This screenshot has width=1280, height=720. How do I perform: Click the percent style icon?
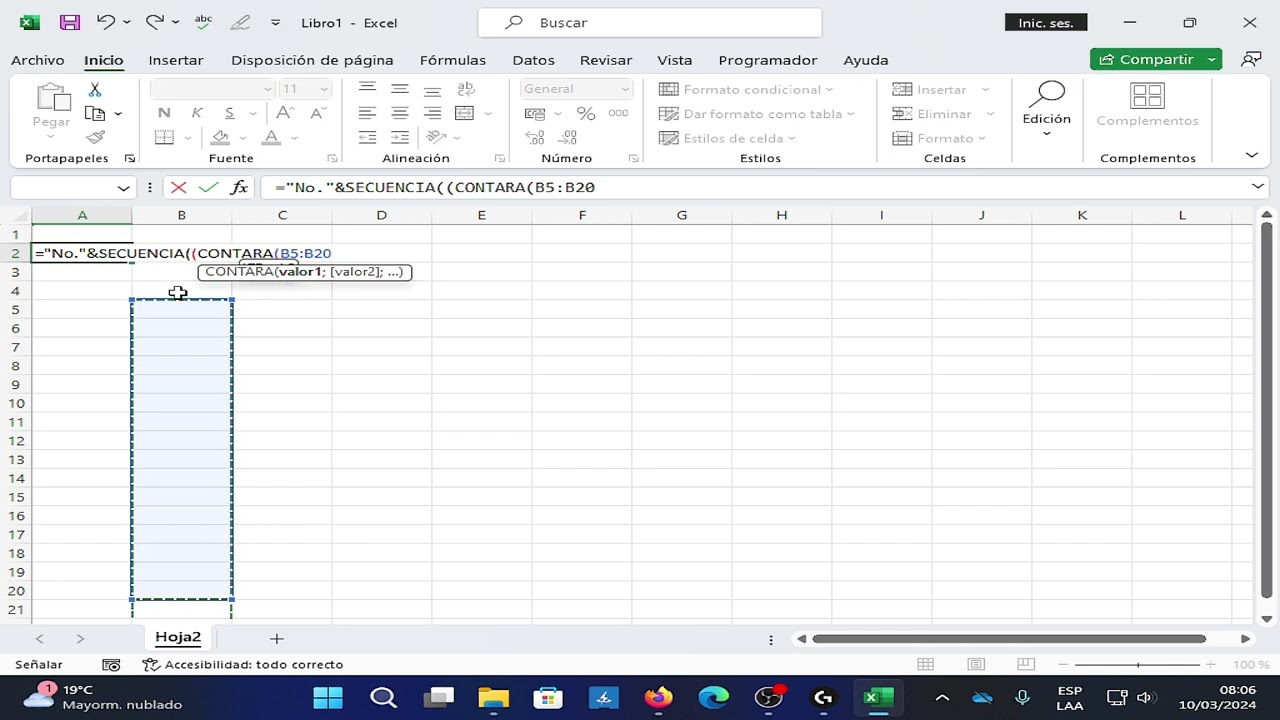[x=586, y=114]
